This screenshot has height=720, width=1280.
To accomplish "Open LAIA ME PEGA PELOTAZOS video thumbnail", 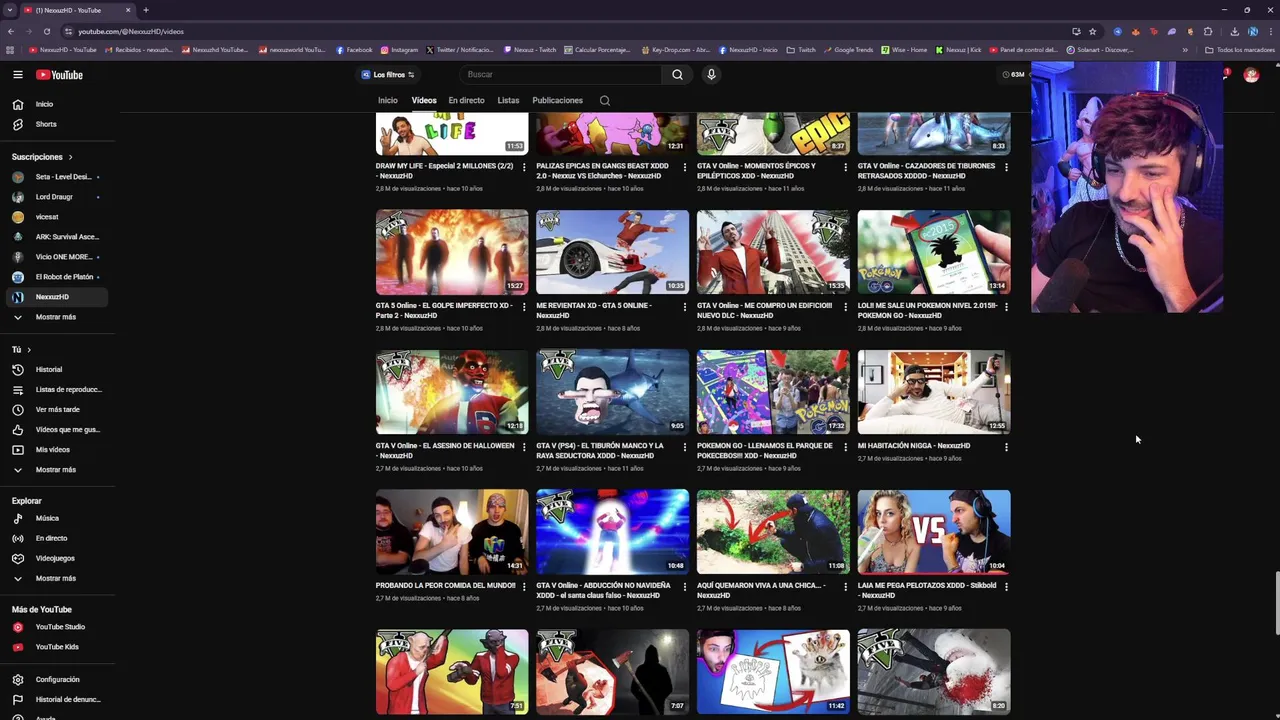I will (x=934, y=532).
